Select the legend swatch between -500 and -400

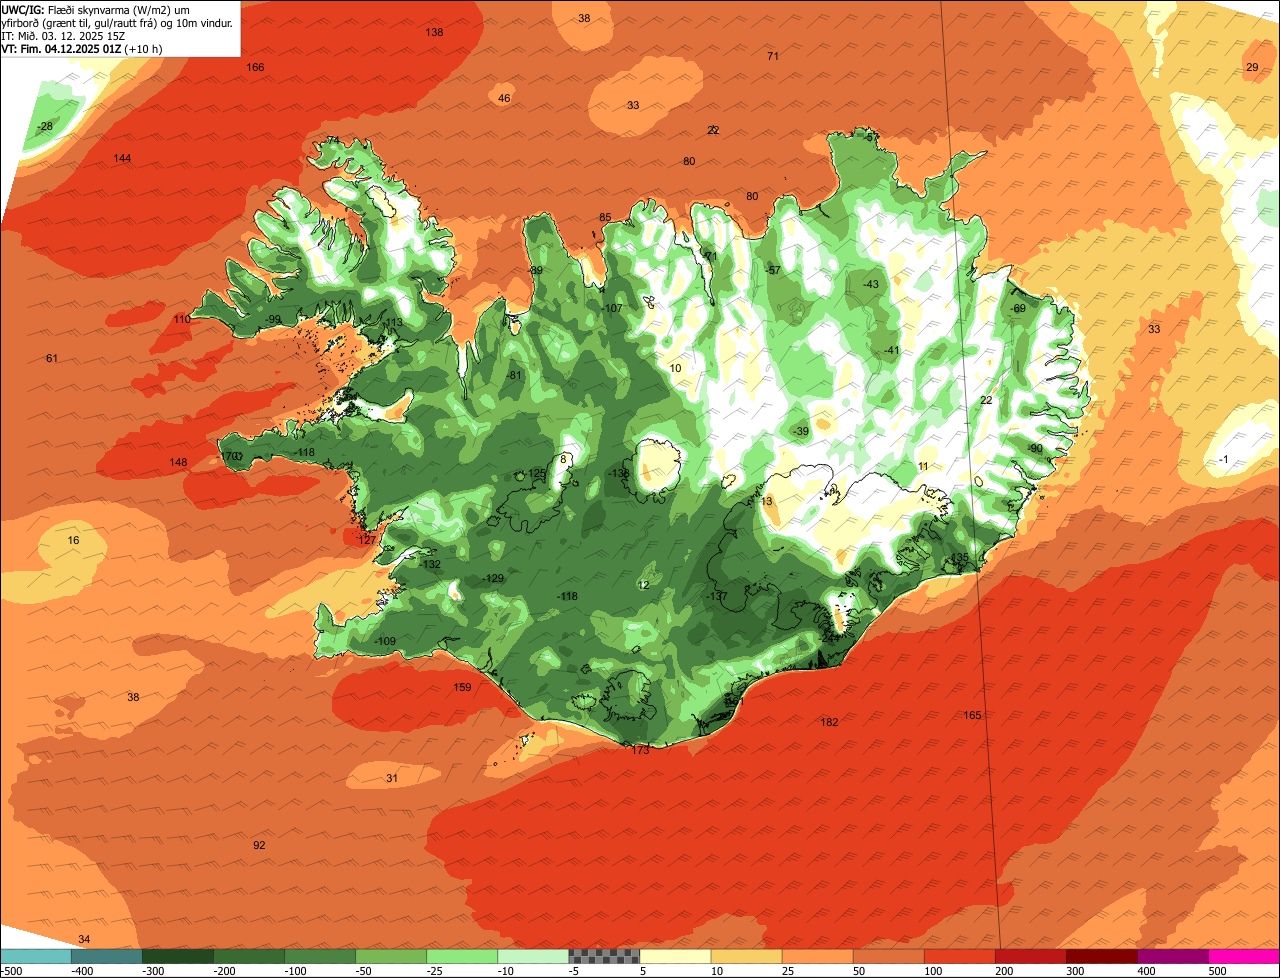[x=35, y=956]
